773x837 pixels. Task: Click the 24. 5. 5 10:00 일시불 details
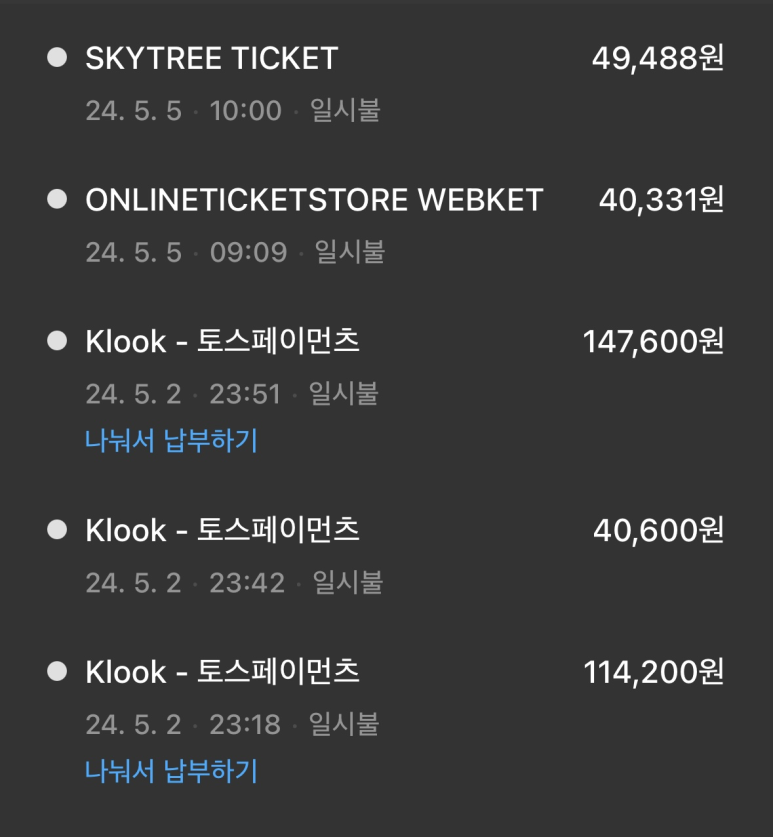click(x=233, y=110)
